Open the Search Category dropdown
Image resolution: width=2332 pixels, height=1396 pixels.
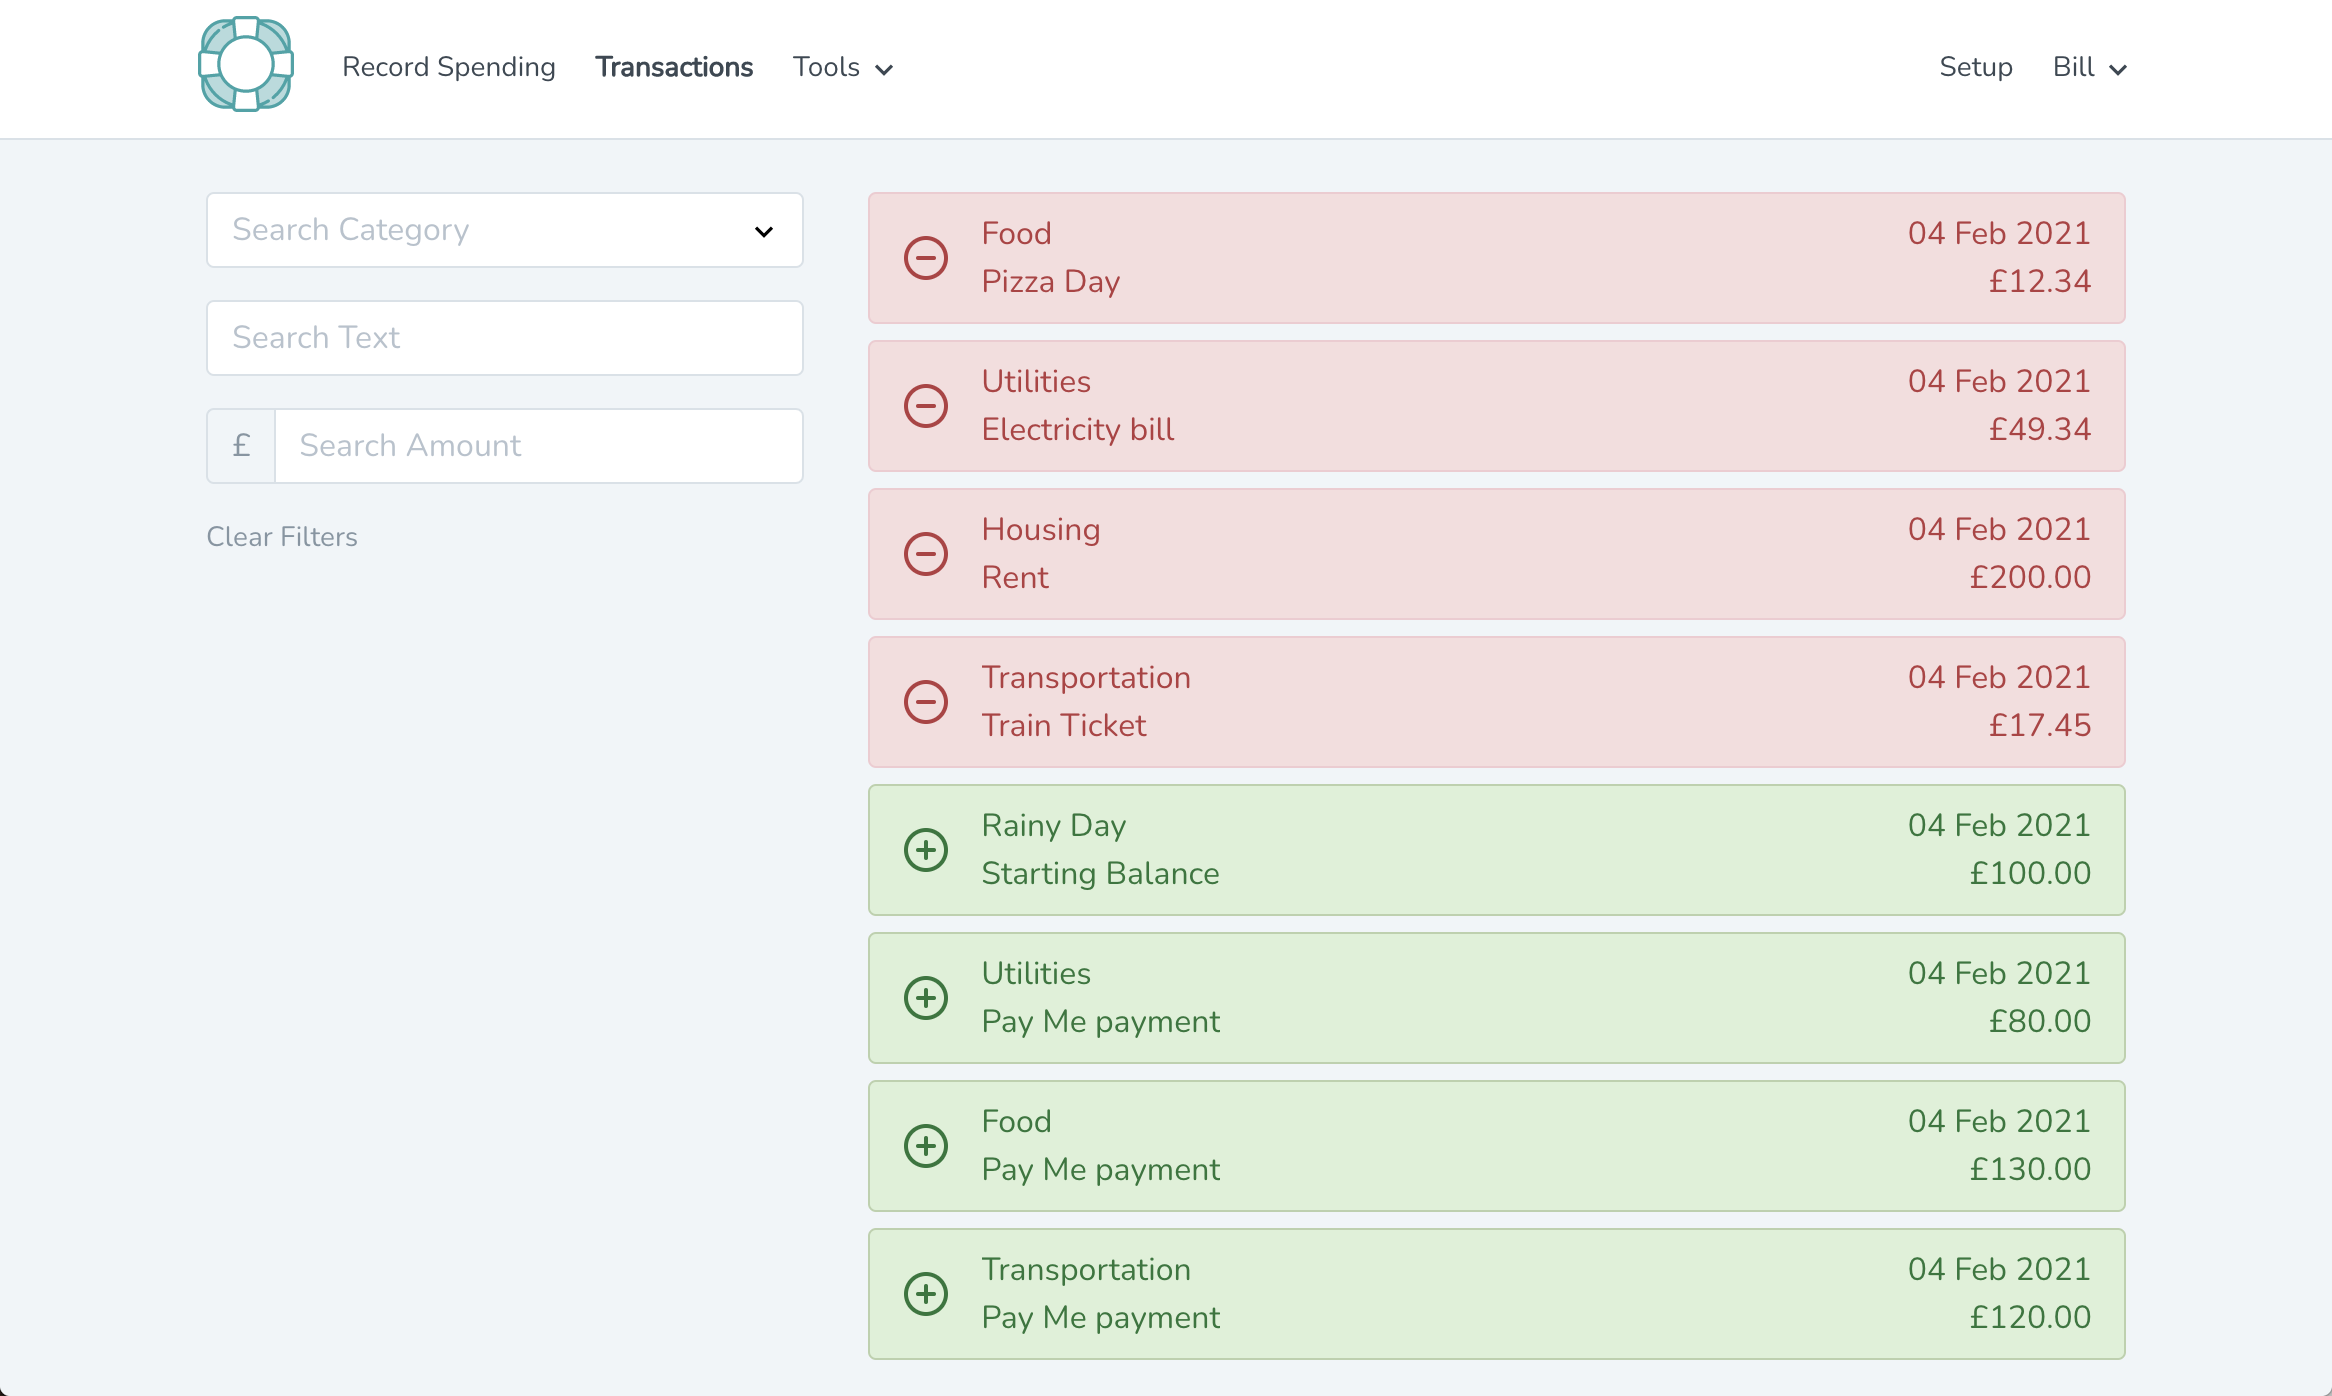[x=504, y=230]
